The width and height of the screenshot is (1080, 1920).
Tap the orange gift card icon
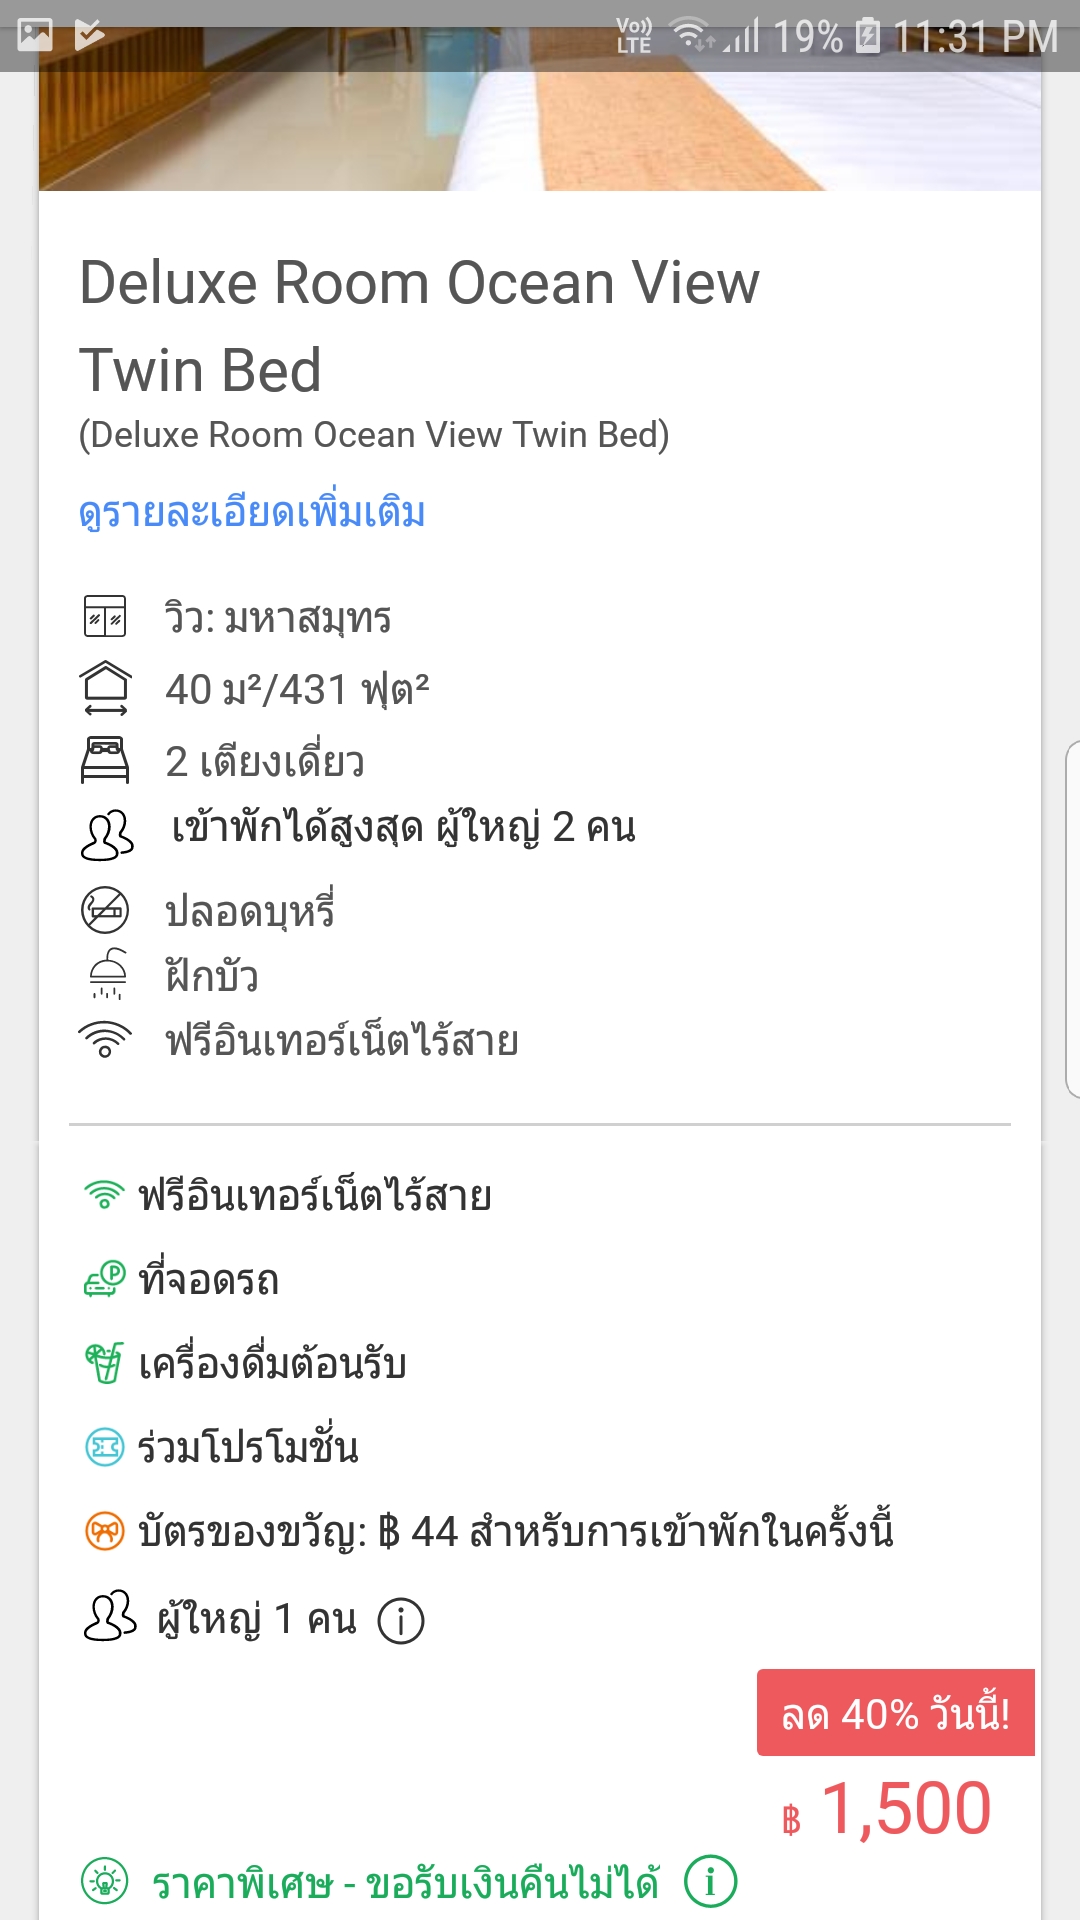pyautogui.click(x=104, y=1531)
